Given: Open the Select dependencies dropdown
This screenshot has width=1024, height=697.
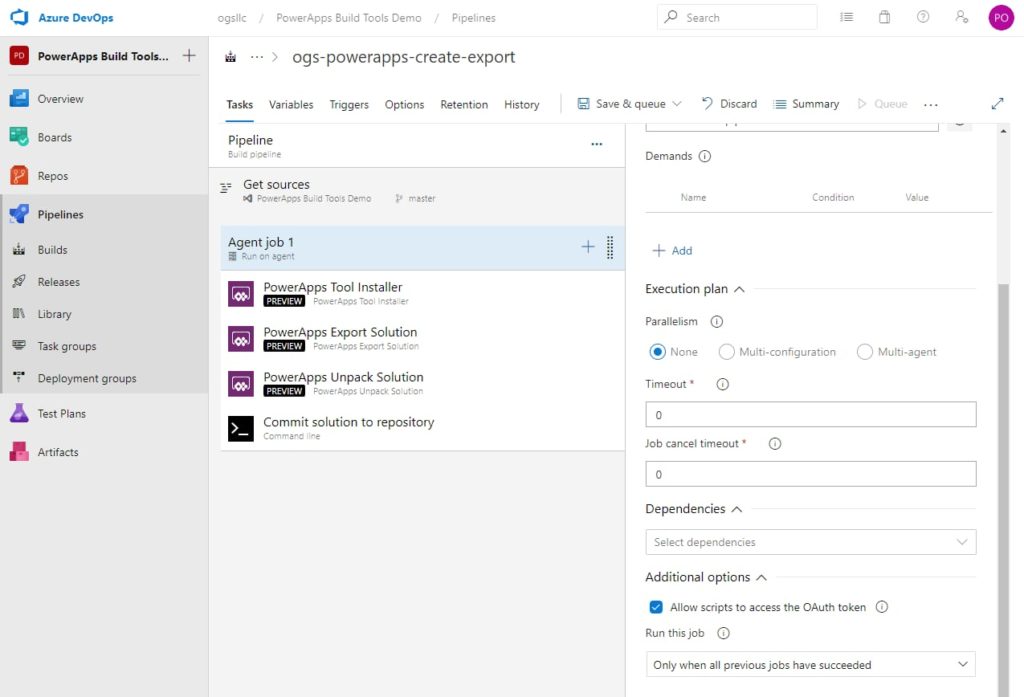Looking at the screenshot, I should click(x=810, y=541).
